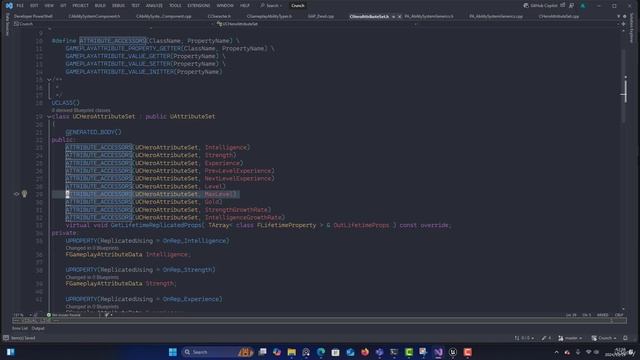Image resolution: width=640 pixels, height=360 pixels.
Task: Open the PROJECT menu
Action: 80,6
